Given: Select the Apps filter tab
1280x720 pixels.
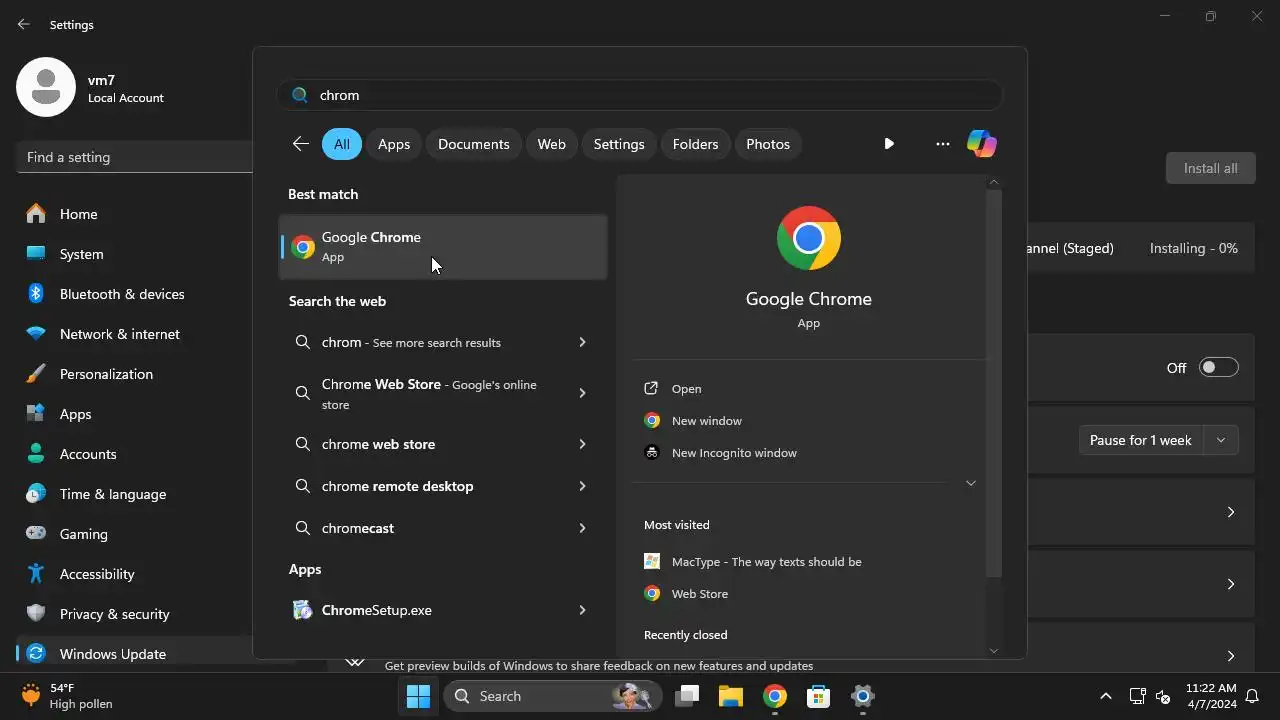Looking at the screenshot, I should click(394, 144).
